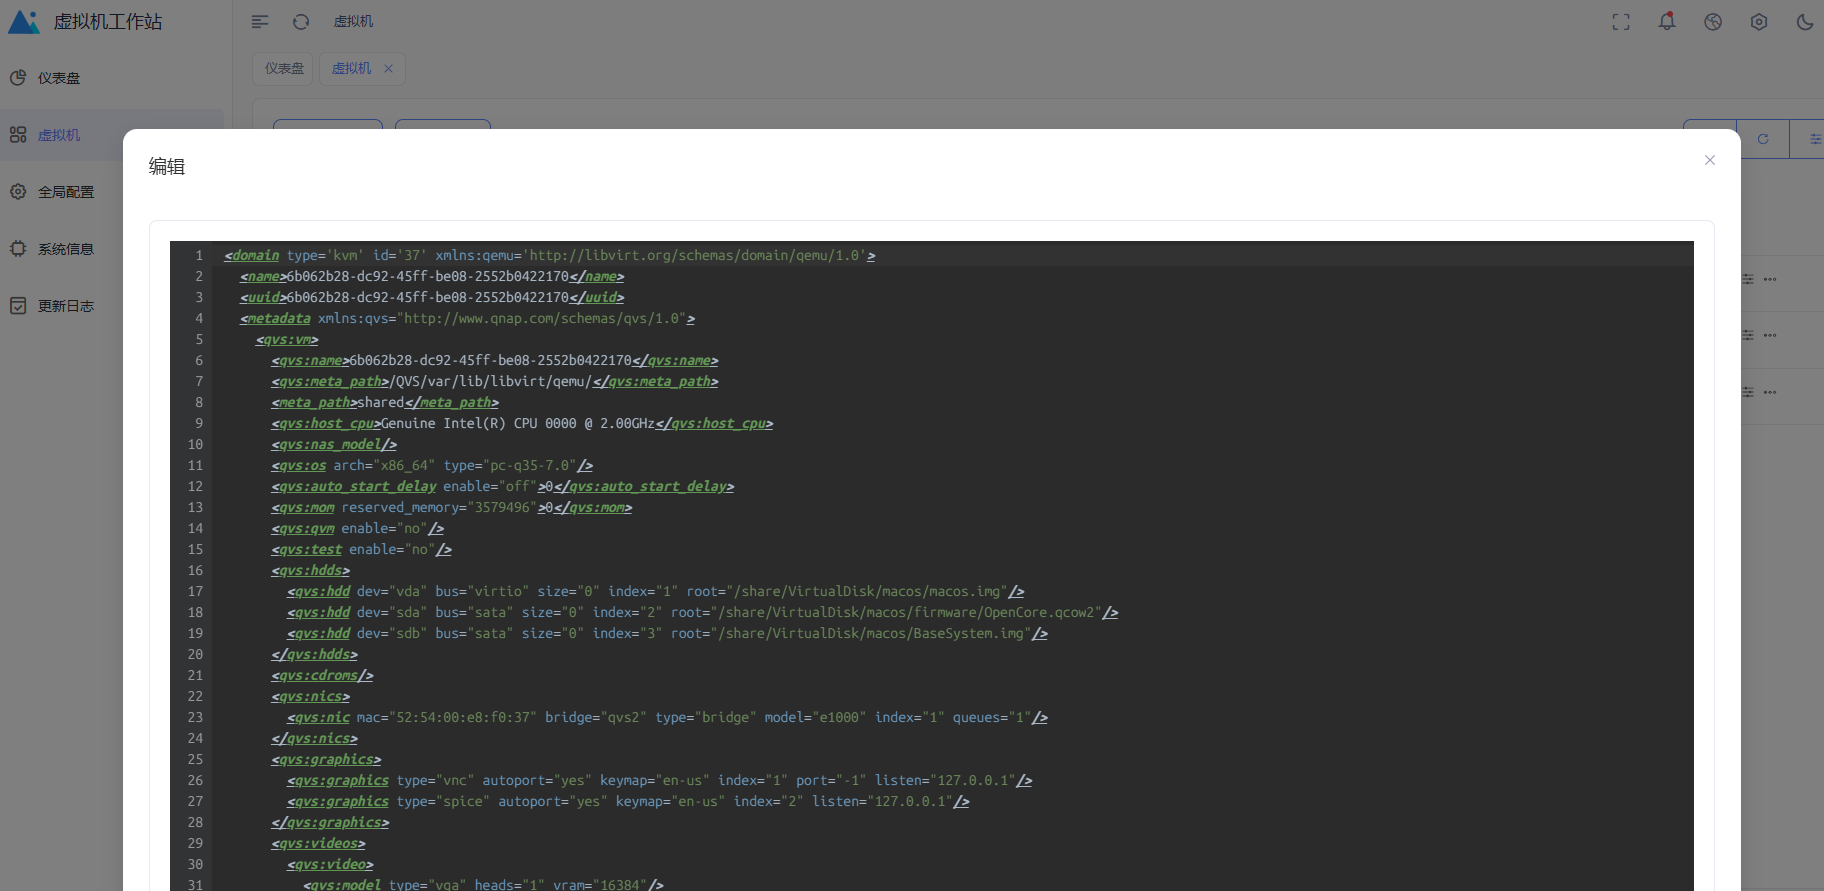Click the page reload icon beside breadcrumb
The height and width of the screenshot is (891, 1824).
coord(301,22)
